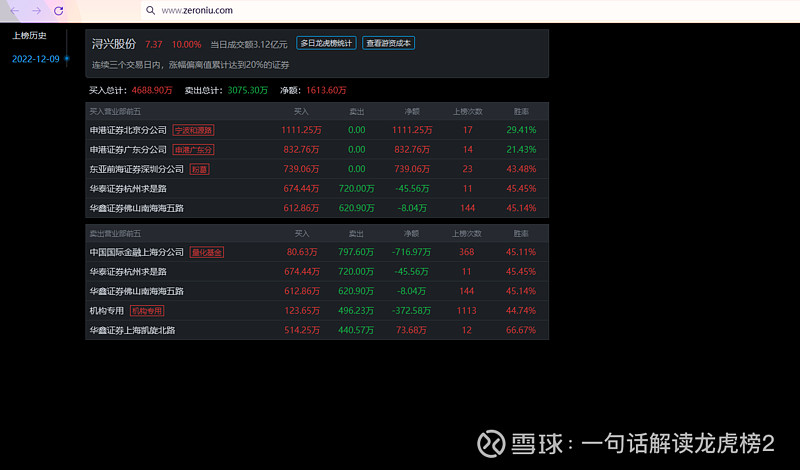The height and width of the screenshot is (470, 800).
Task: Reload the page with the refresh icon
Action: (x=59, y=10)
